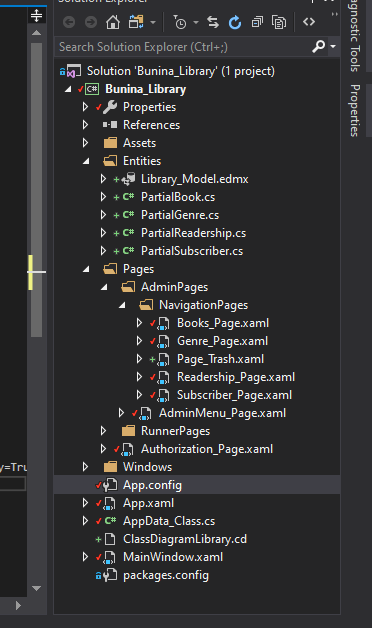372x628 pixels.
Task: Collapse the Pages folder
Action: click(86, 270)
